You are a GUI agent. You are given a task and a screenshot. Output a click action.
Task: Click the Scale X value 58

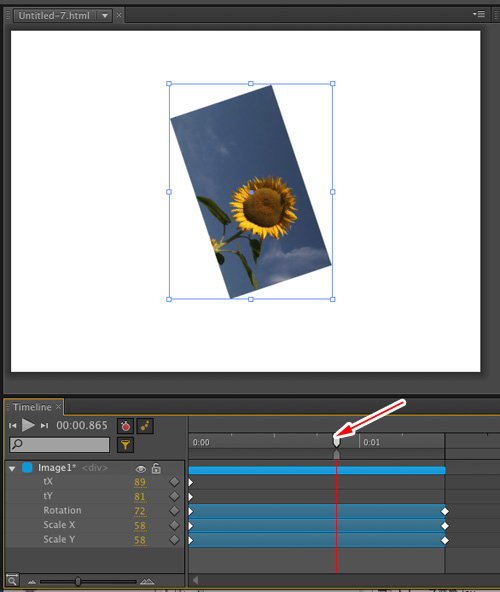[x=140, y=526]
